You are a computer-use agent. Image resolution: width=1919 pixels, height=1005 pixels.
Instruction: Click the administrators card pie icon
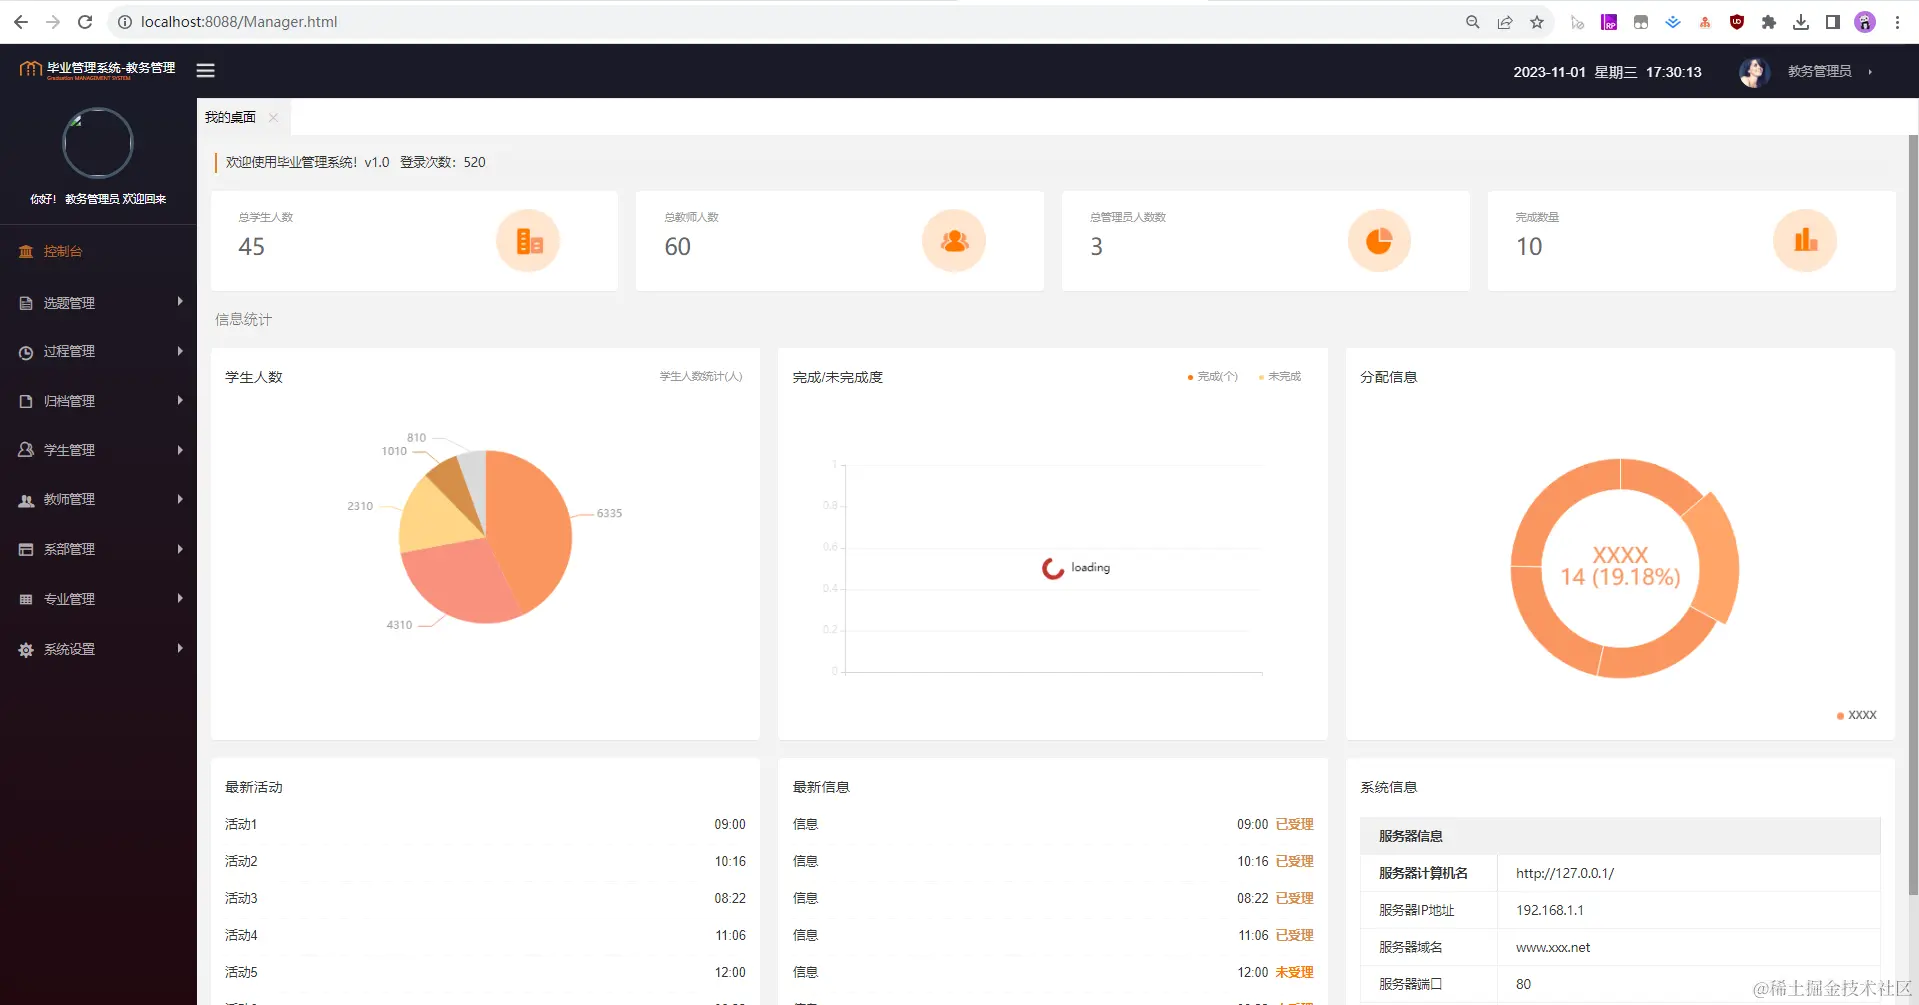tap(1379, 241)
